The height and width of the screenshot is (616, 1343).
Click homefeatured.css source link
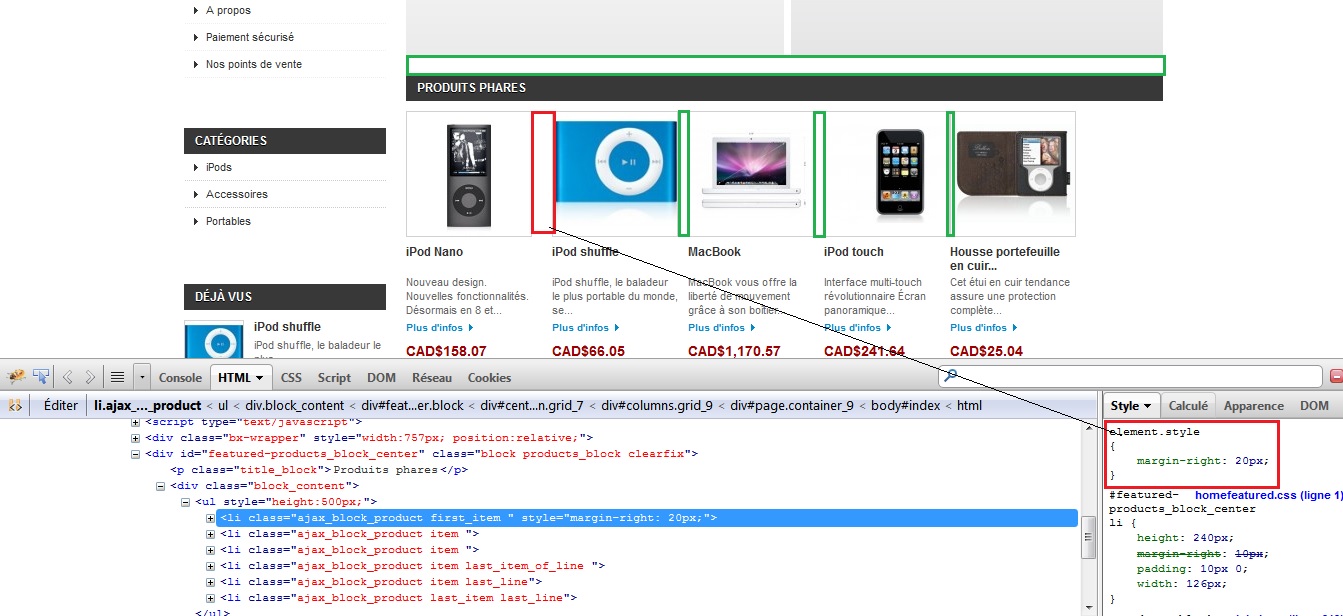pyautogui.click(x=1268, y=495)
